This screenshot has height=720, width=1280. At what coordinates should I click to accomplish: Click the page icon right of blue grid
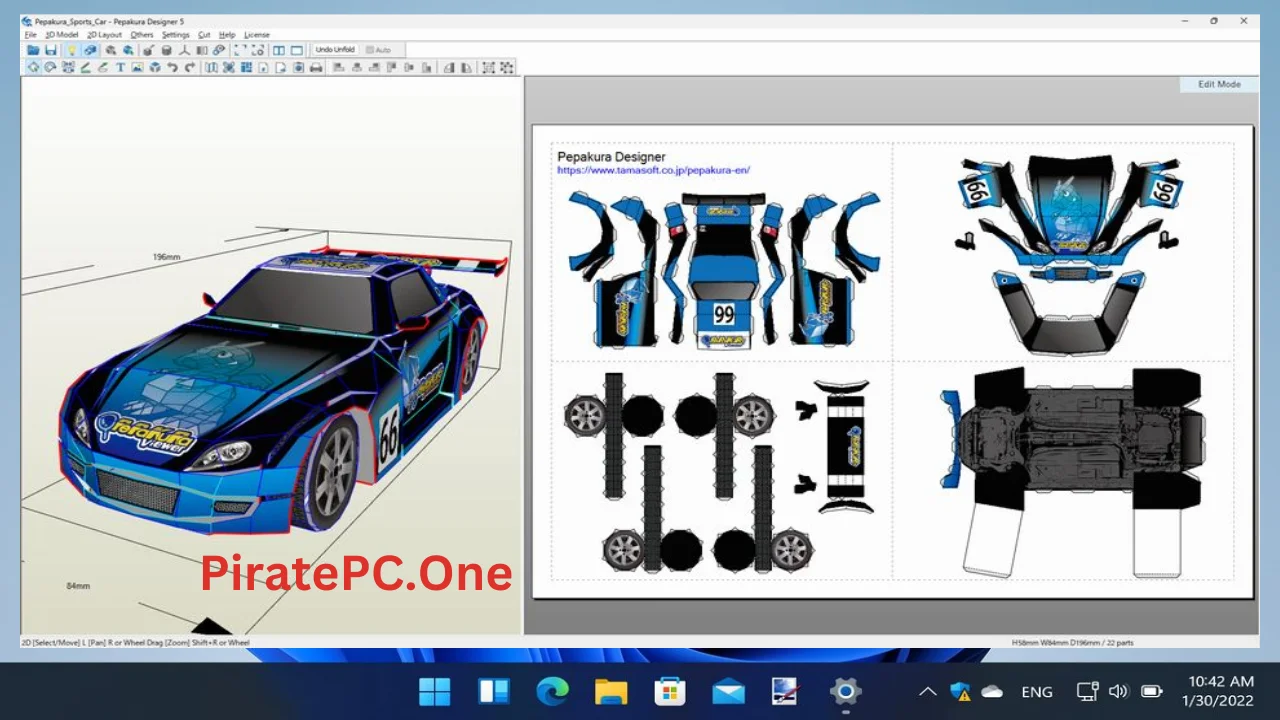click(263, 67)
